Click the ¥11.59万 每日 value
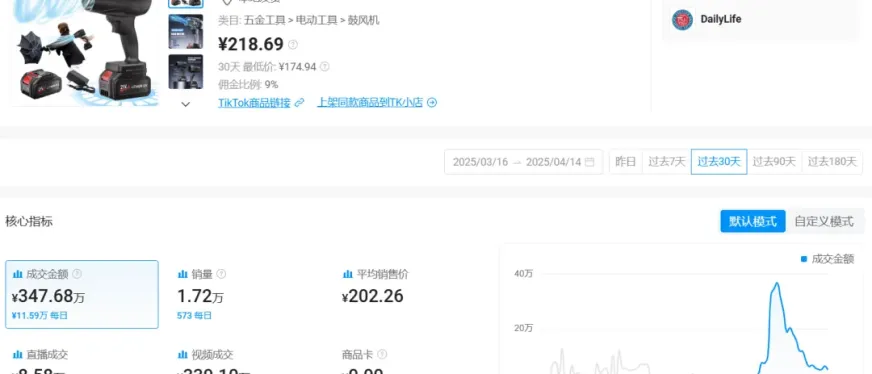872x374 pixels. tap(39, 316)
